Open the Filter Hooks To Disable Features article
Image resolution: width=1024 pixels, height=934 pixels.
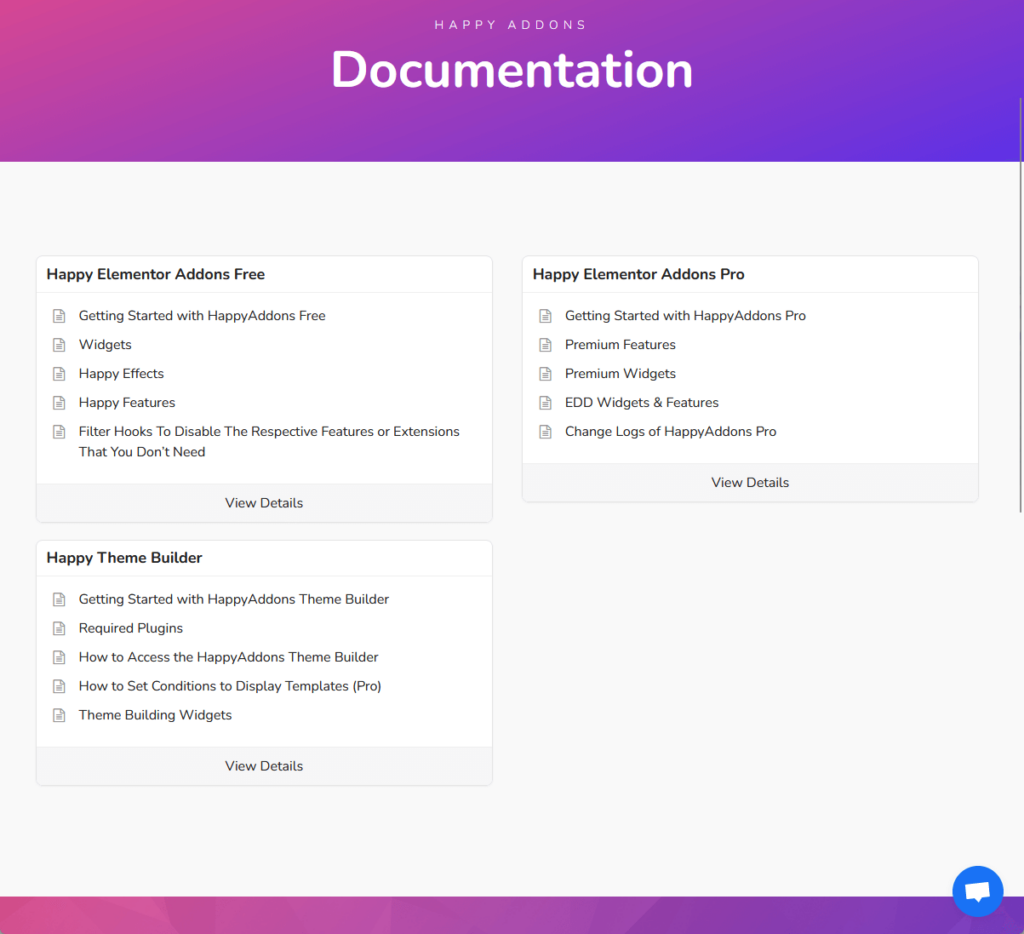[x=269, y=442]
